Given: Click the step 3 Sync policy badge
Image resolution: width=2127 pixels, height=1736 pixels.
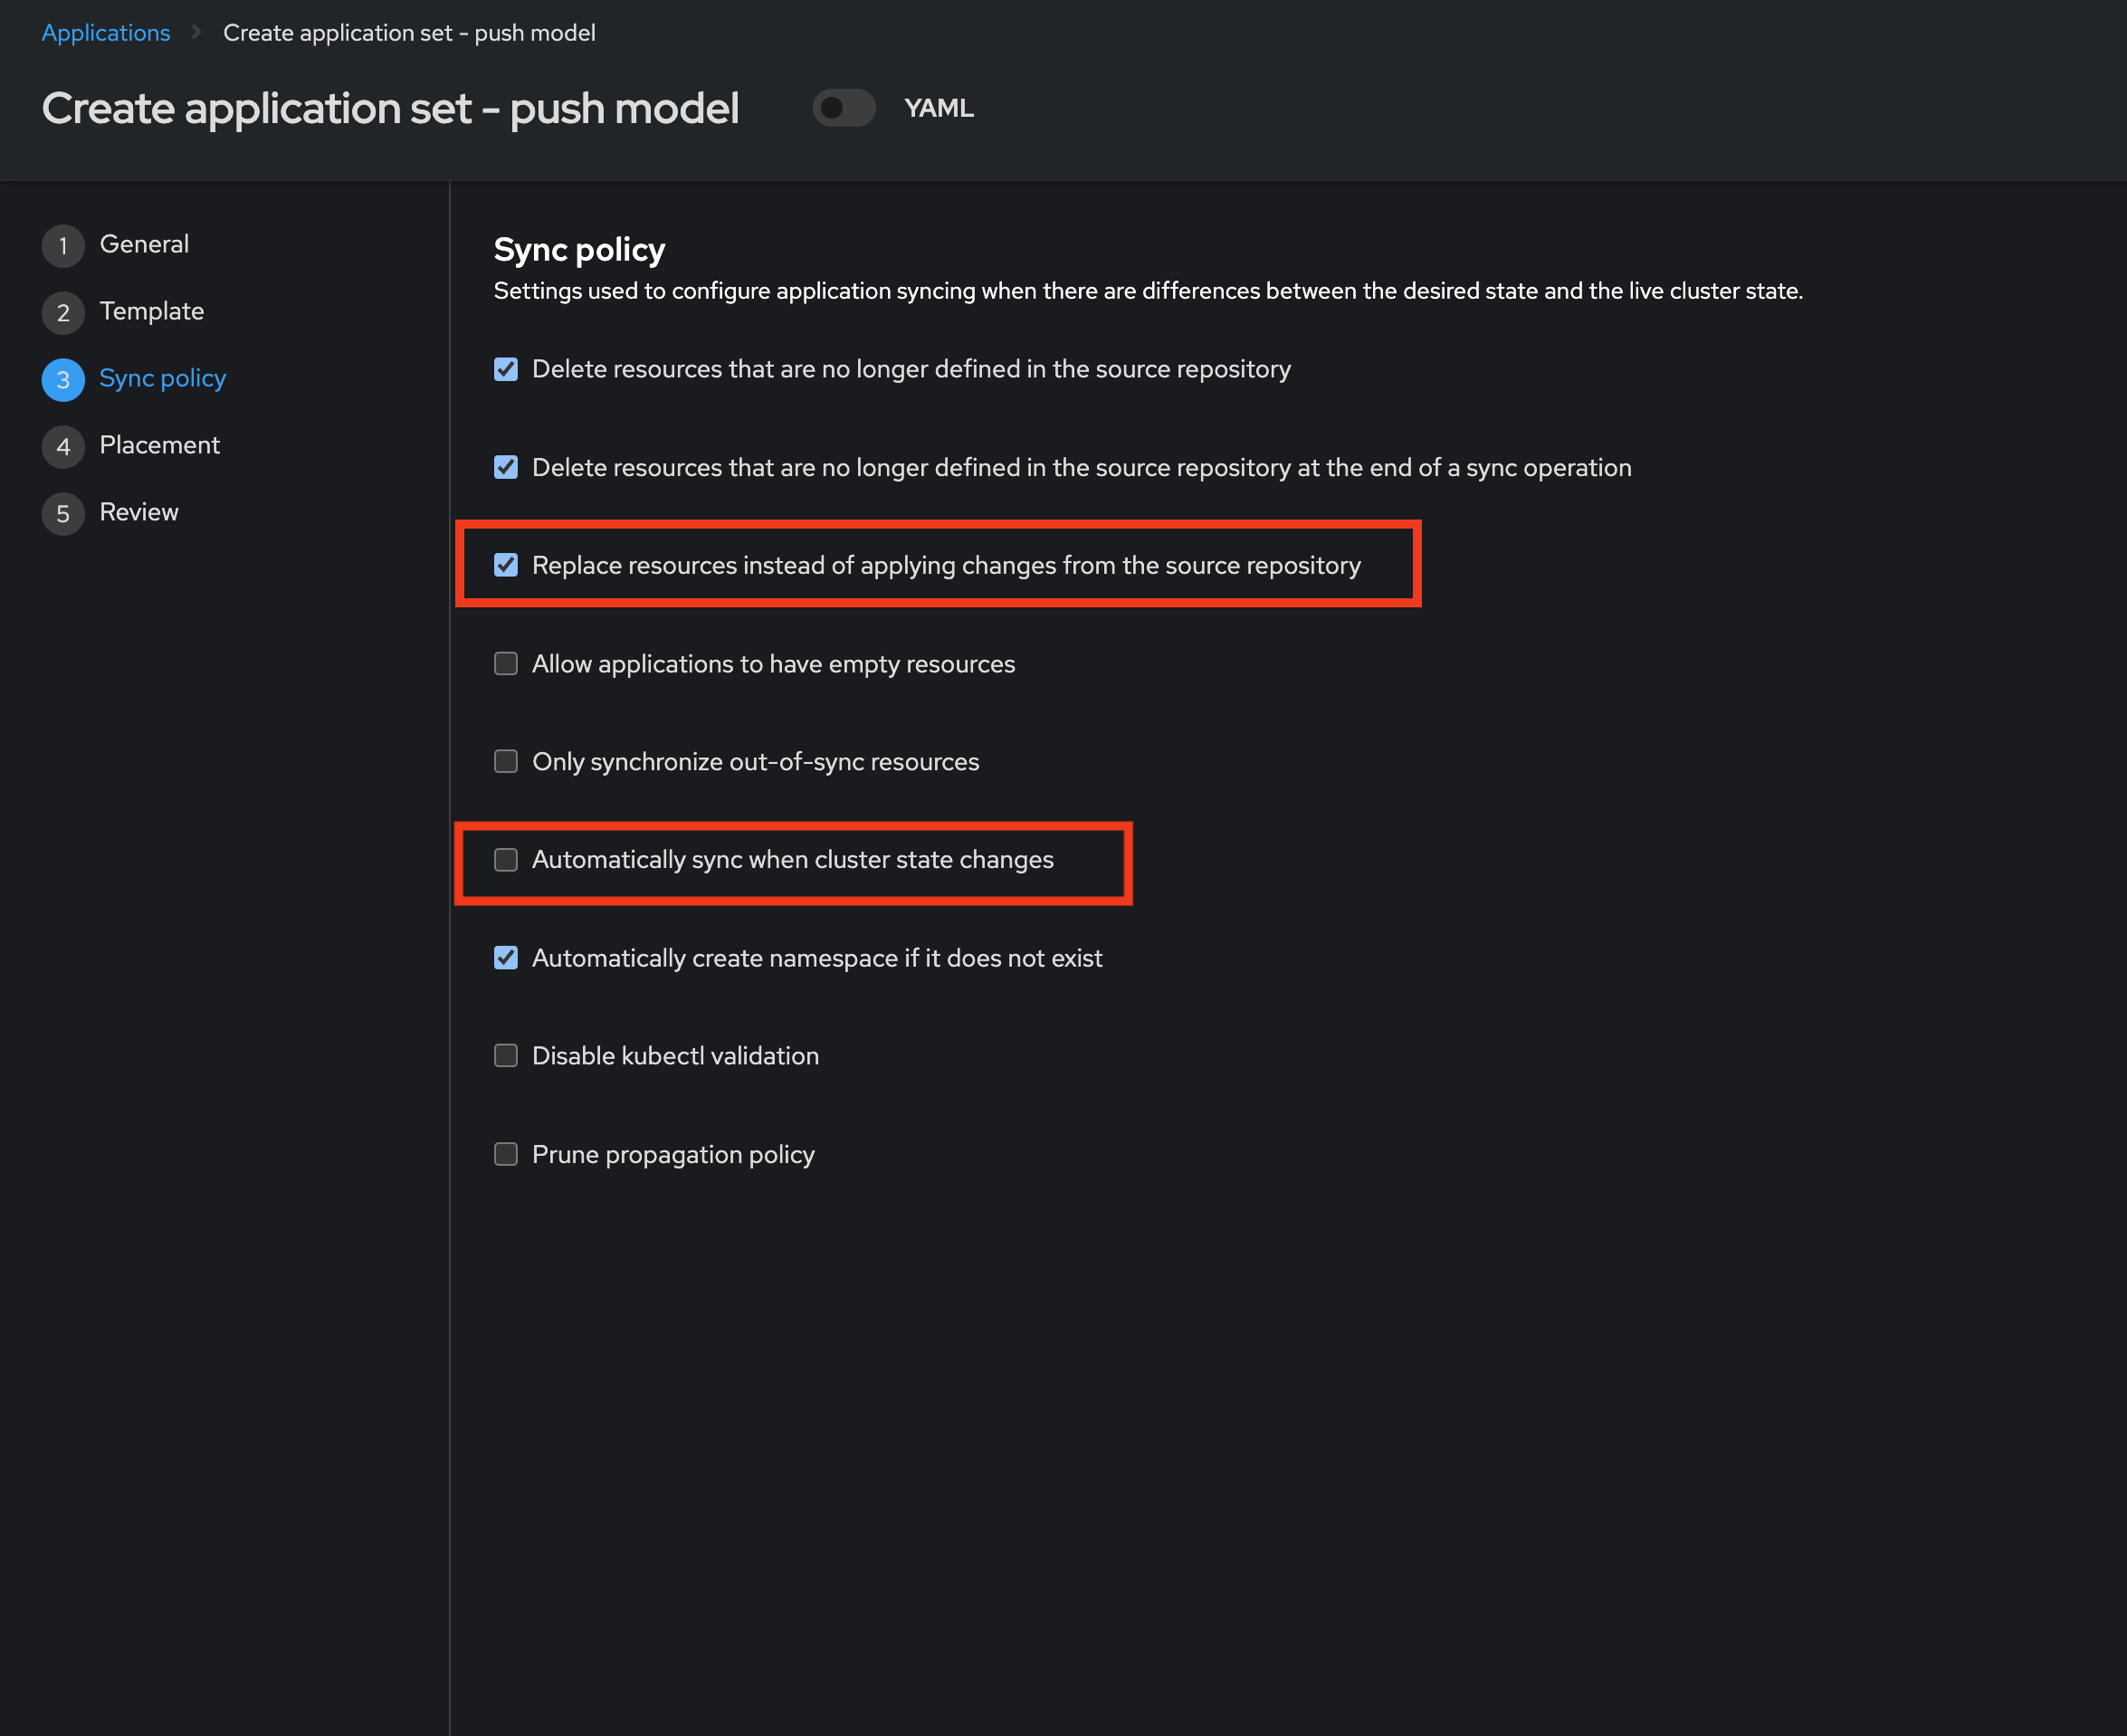Looking at the screenshot, I should (x=63, y=380).
